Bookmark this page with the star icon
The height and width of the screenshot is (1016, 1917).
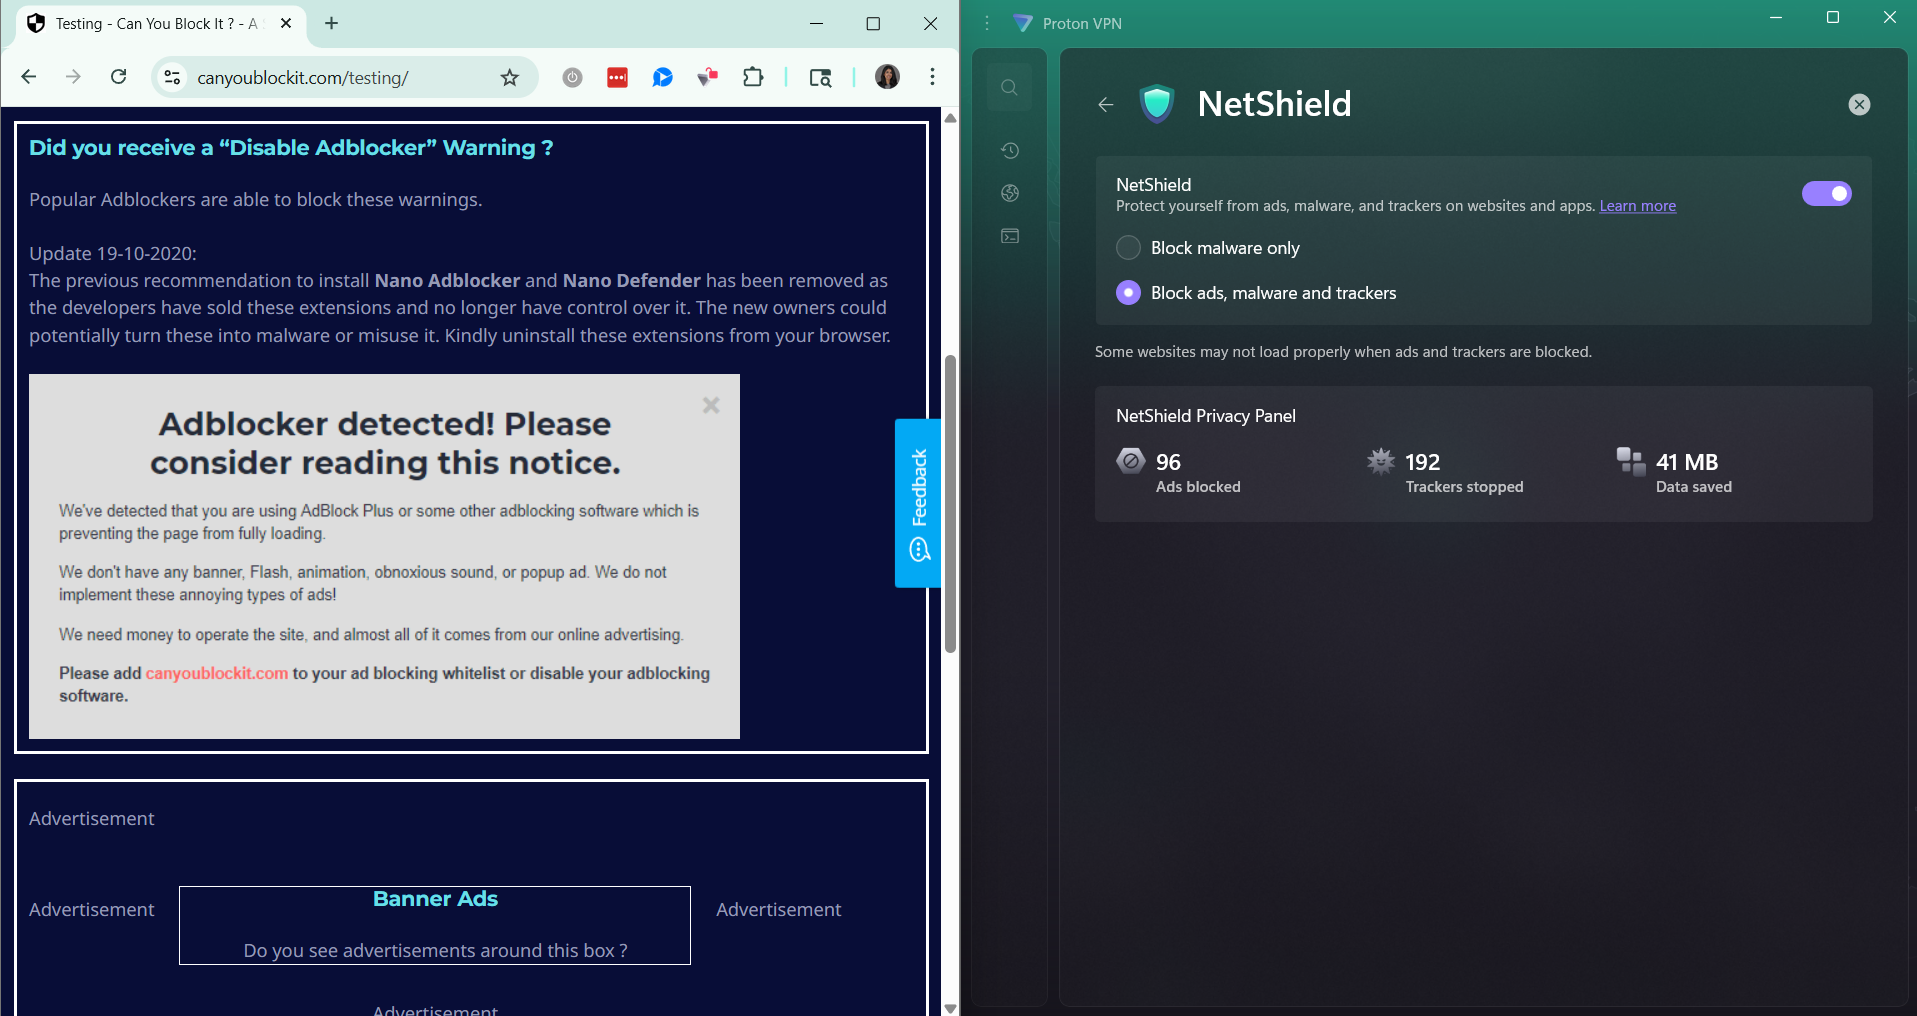[x=510, y=77]
